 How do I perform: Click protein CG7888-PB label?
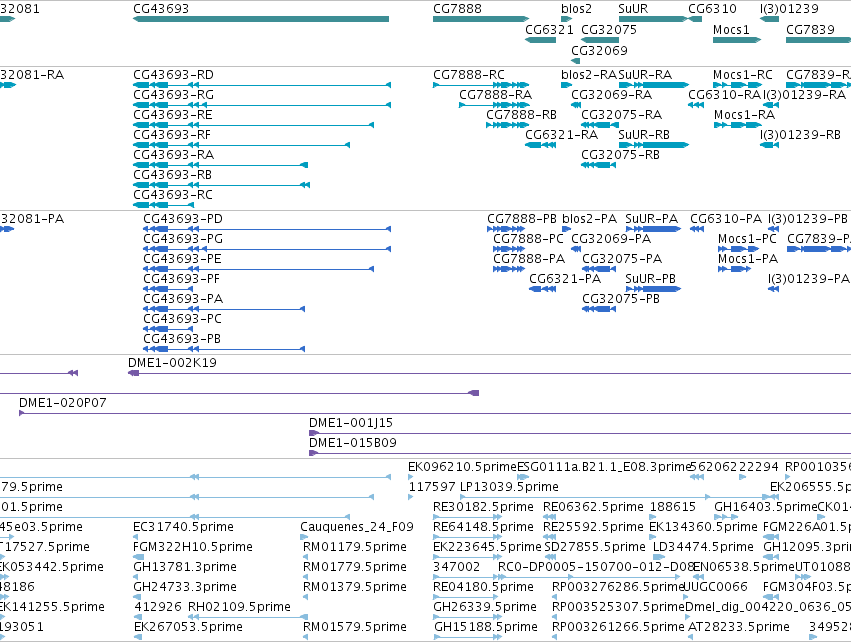click(x=522, y=219)
